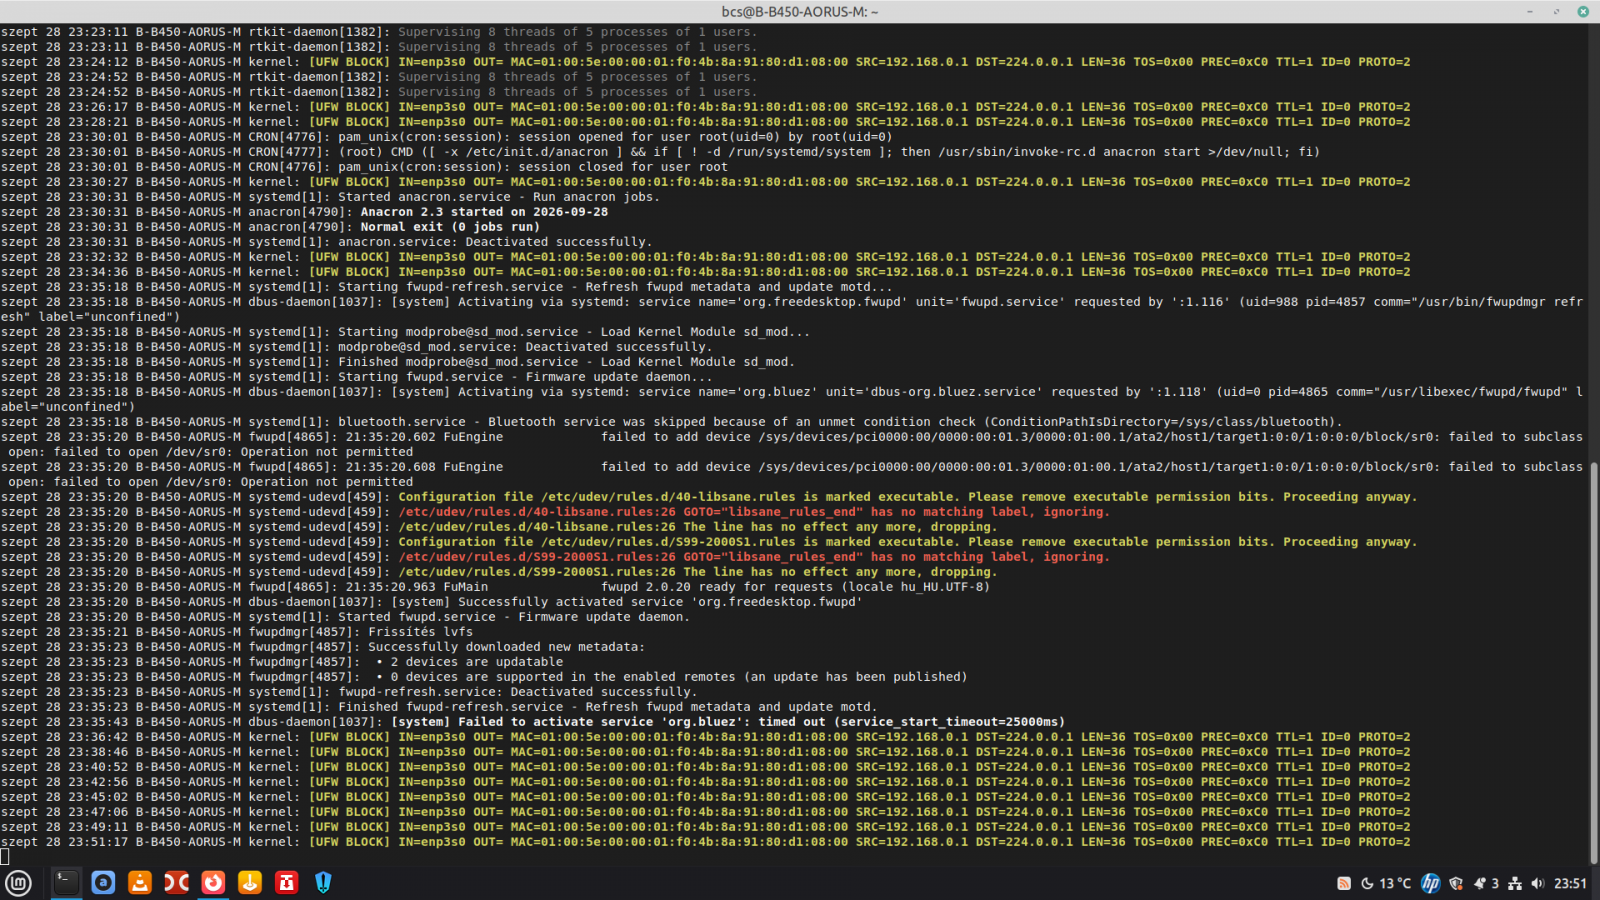Viewport: 1600px width, 900px height.
Task: Launch the red download-arrow app icon
Action: coord(287,882)
